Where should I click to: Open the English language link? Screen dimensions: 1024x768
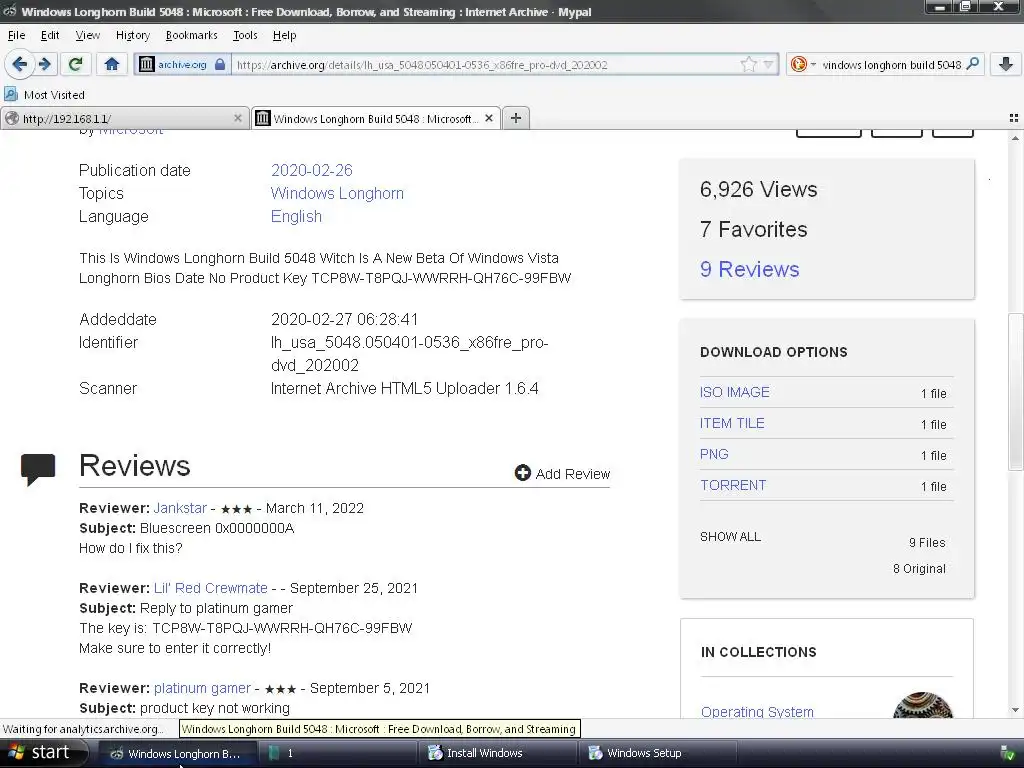coord(296,216)
